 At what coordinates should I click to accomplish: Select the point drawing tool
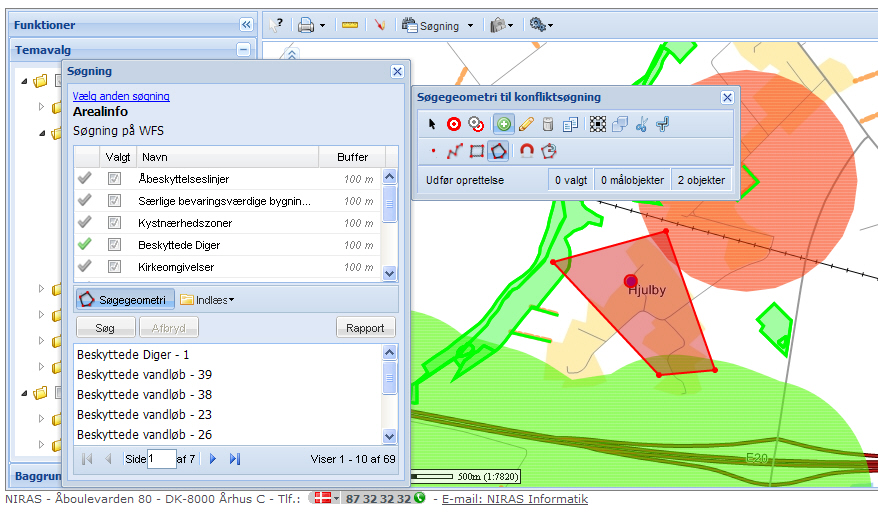(433, 151)
